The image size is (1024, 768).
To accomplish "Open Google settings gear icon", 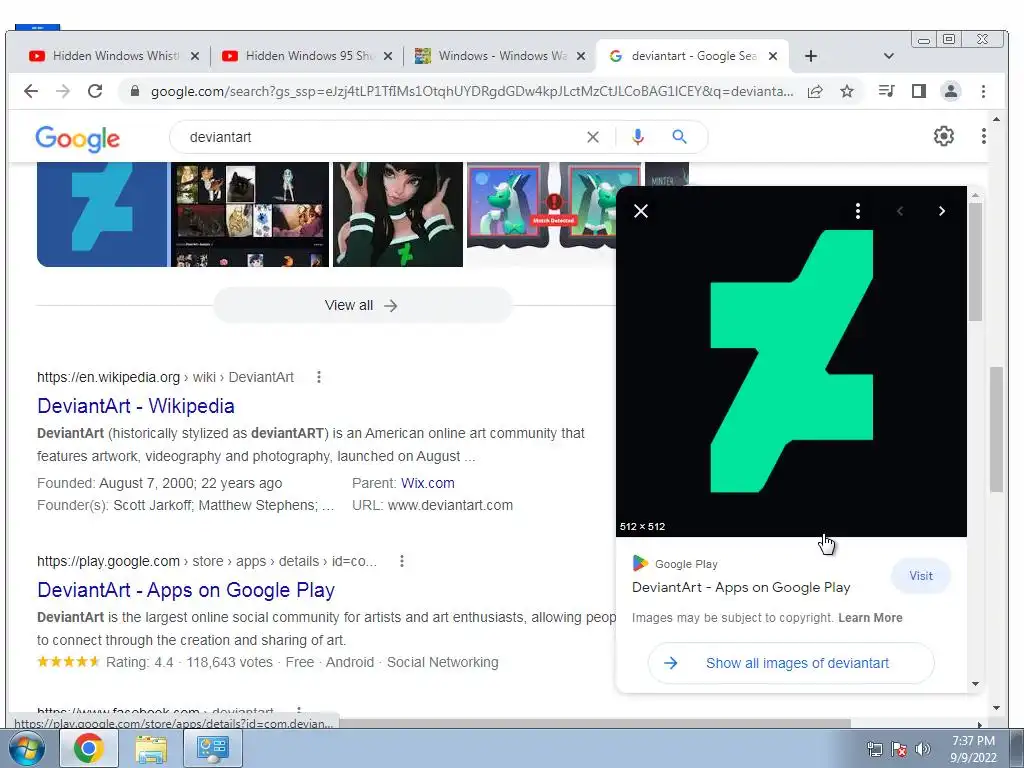I will [x=944, y=136].
